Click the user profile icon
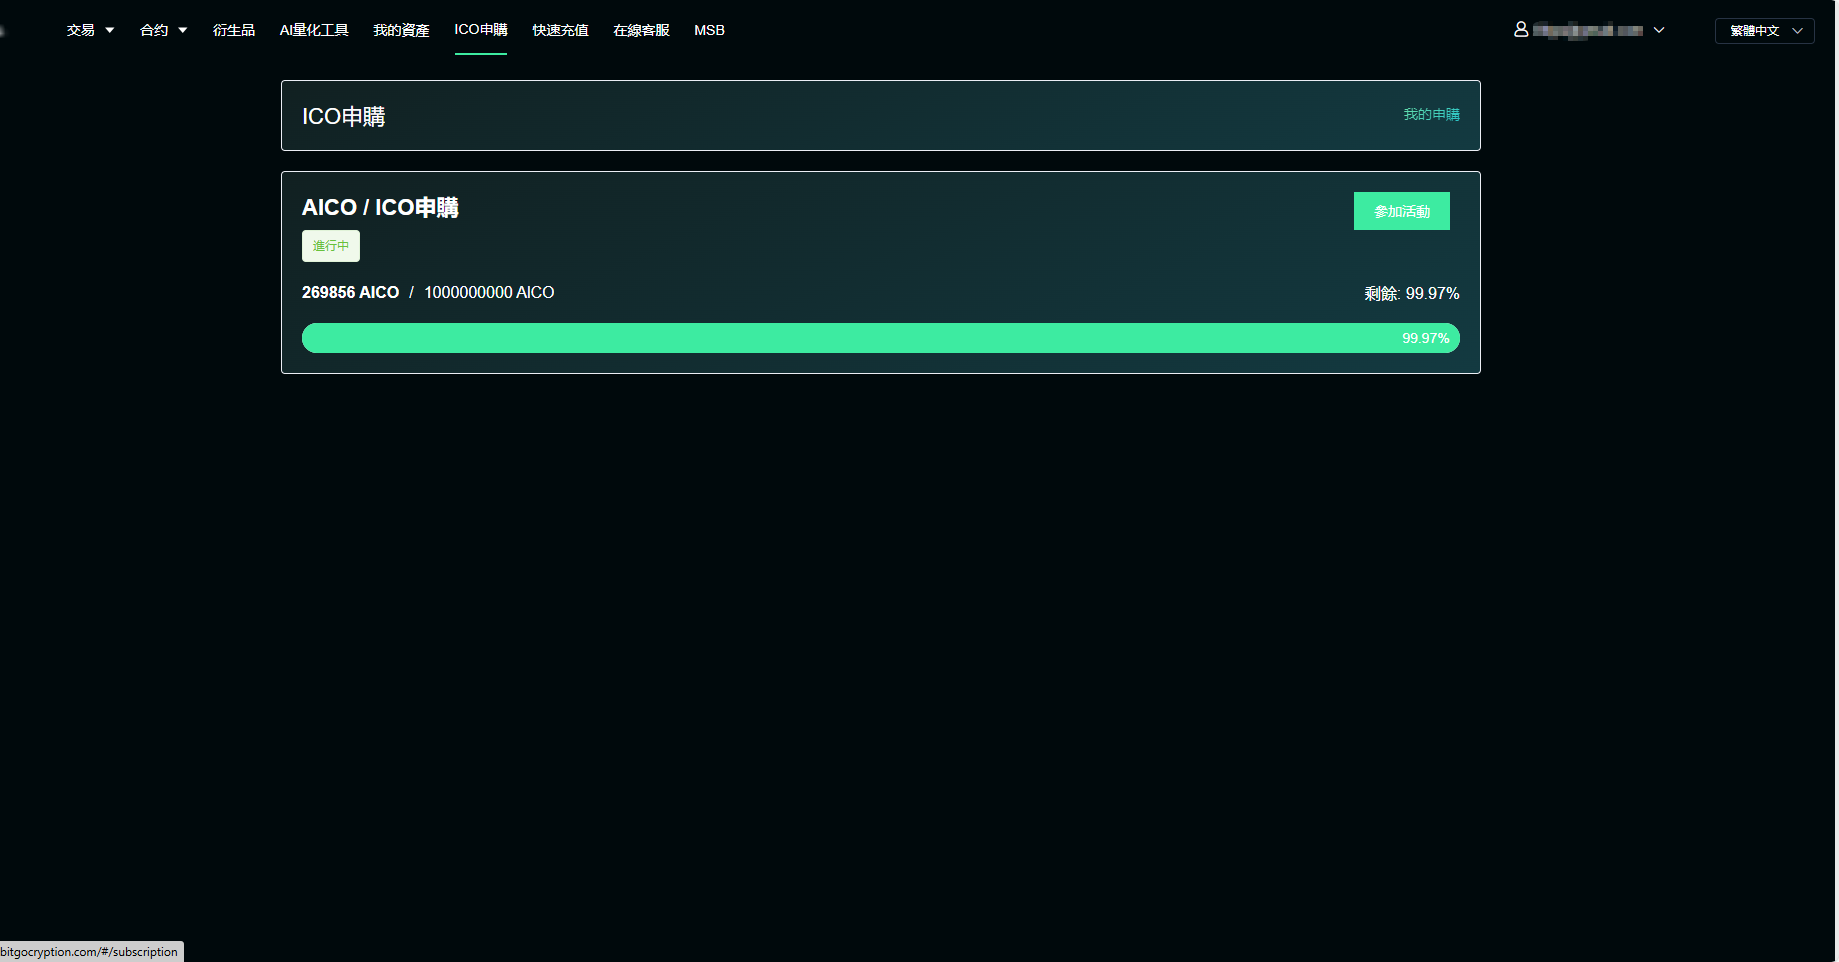Screen dimensions: 1839x962 click(x=1521, y=29)
